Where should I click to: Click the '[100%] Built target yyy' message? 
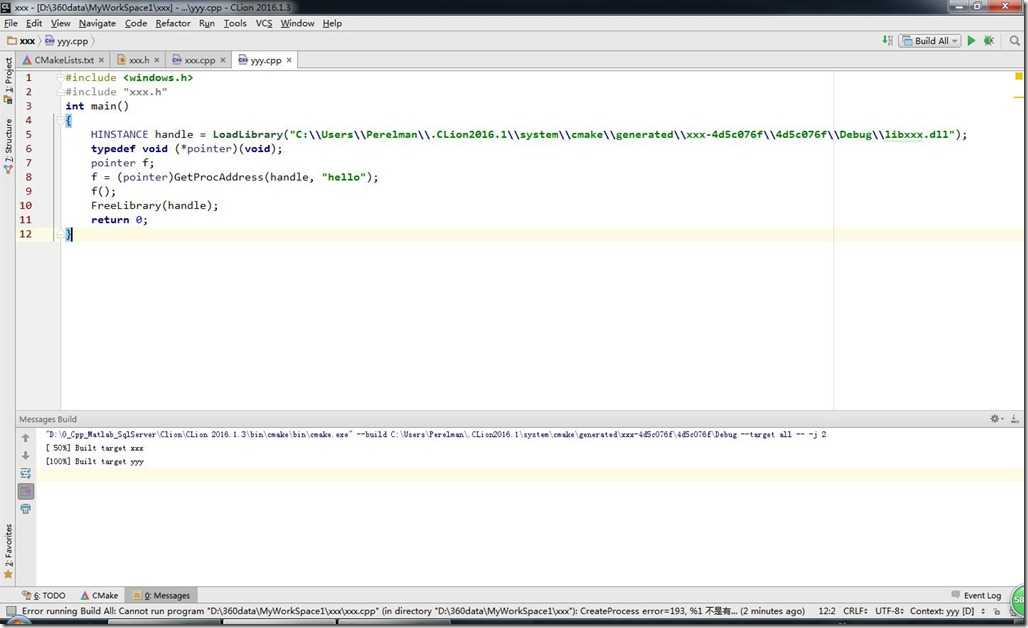pos(94,461)
